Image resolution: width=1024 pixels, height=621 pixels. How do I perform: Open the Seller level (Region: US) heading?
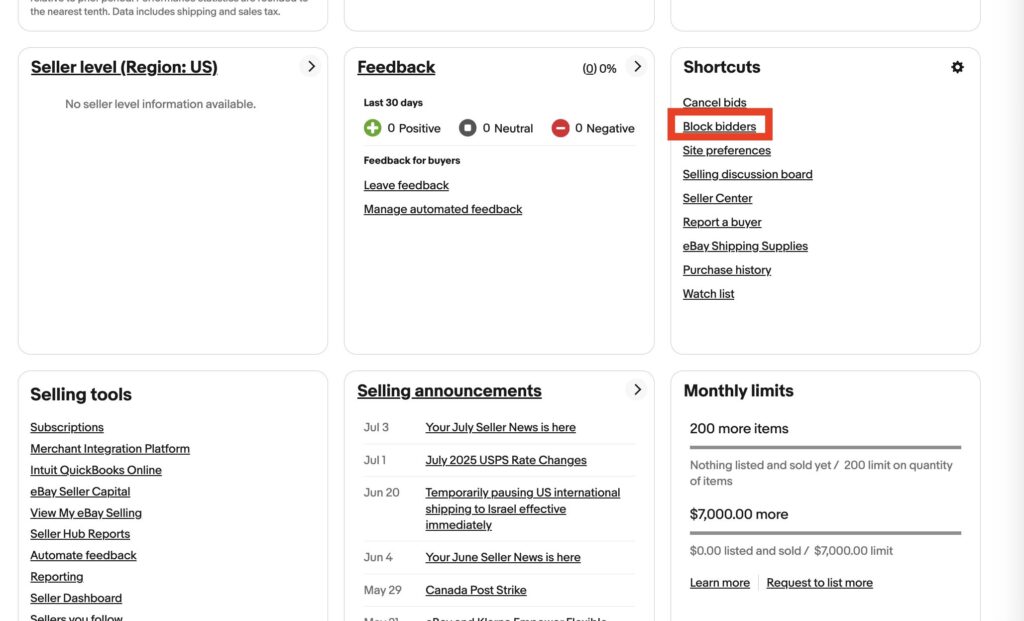point(124,67)
